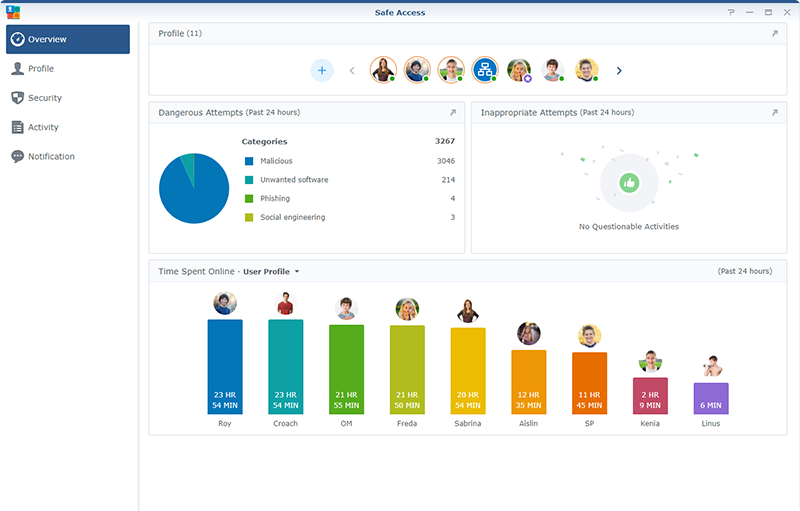Viewport: 800px width, 511px height.
Task: Click Kenia's 2 HR 9 MIN bar
Action: tap(650, 396)
